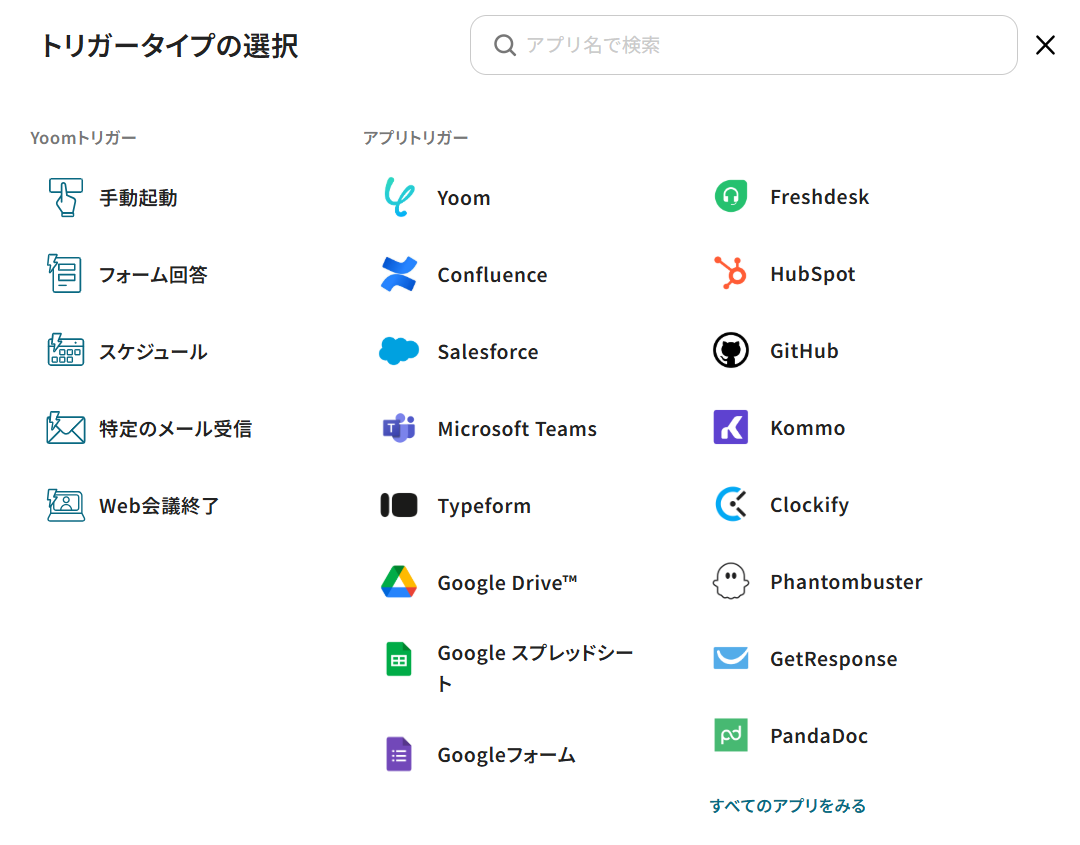Click the Kommo purple icon
Viewport: 1080px width, 845px height.
pos(731,427)
